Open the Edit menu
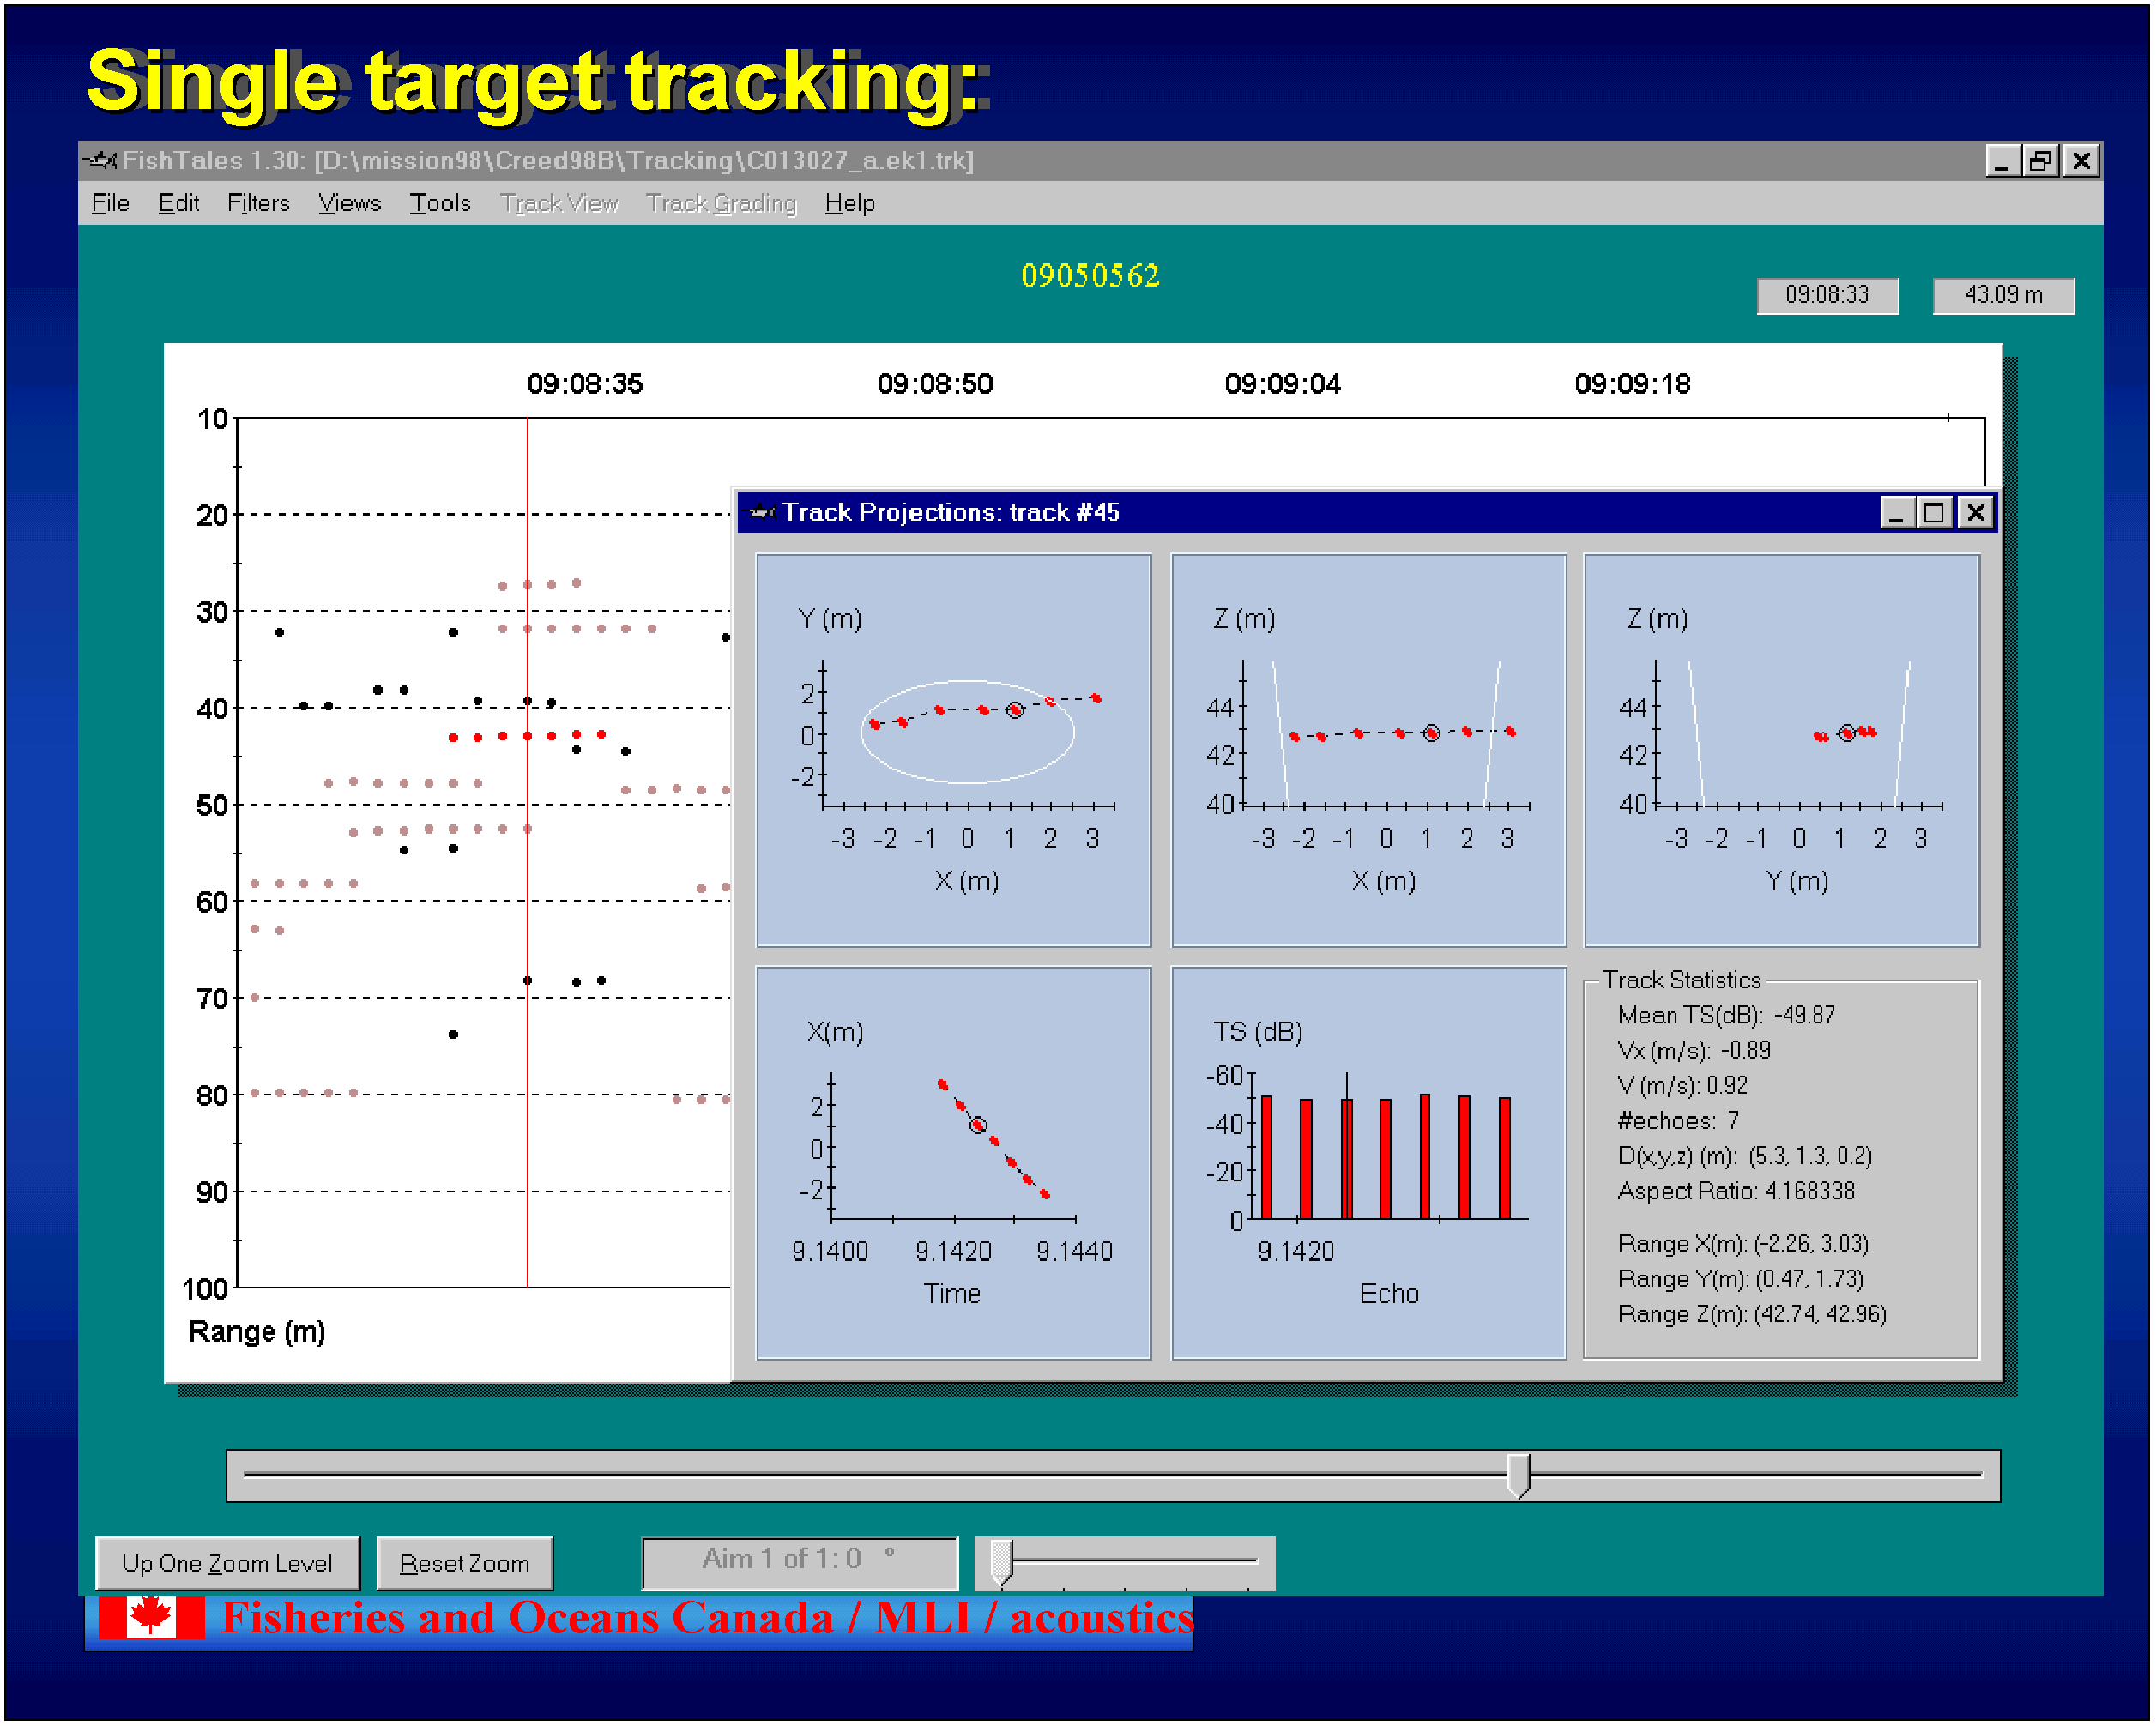 tap(178, 203)
